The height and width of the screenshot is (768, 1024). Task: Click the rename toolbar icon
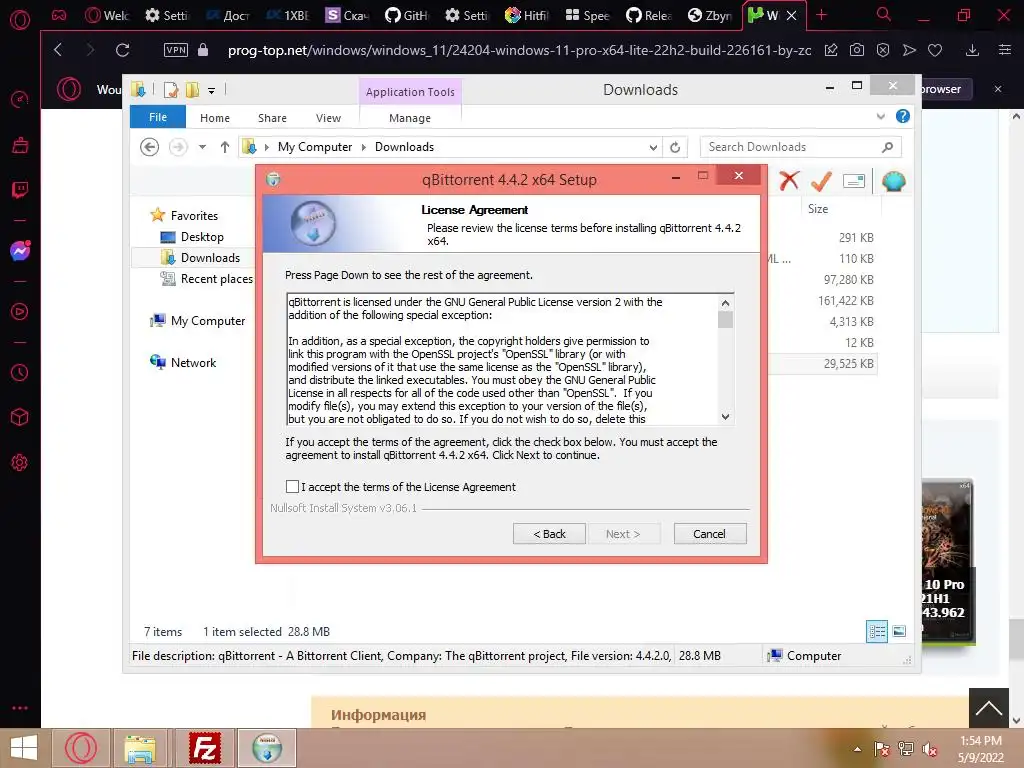click(x=854, y=181)
